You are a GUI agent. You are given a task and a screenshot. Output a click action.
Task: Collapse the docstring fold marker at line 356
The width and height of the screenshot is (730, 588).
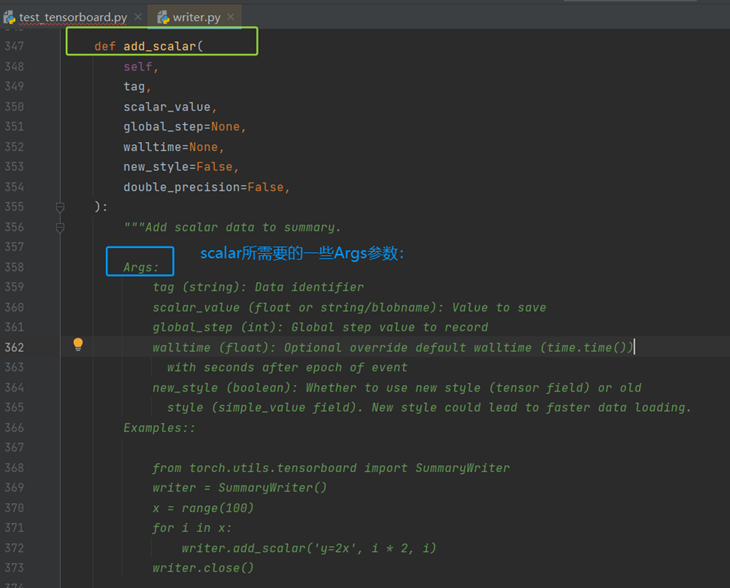pos(60,227)
